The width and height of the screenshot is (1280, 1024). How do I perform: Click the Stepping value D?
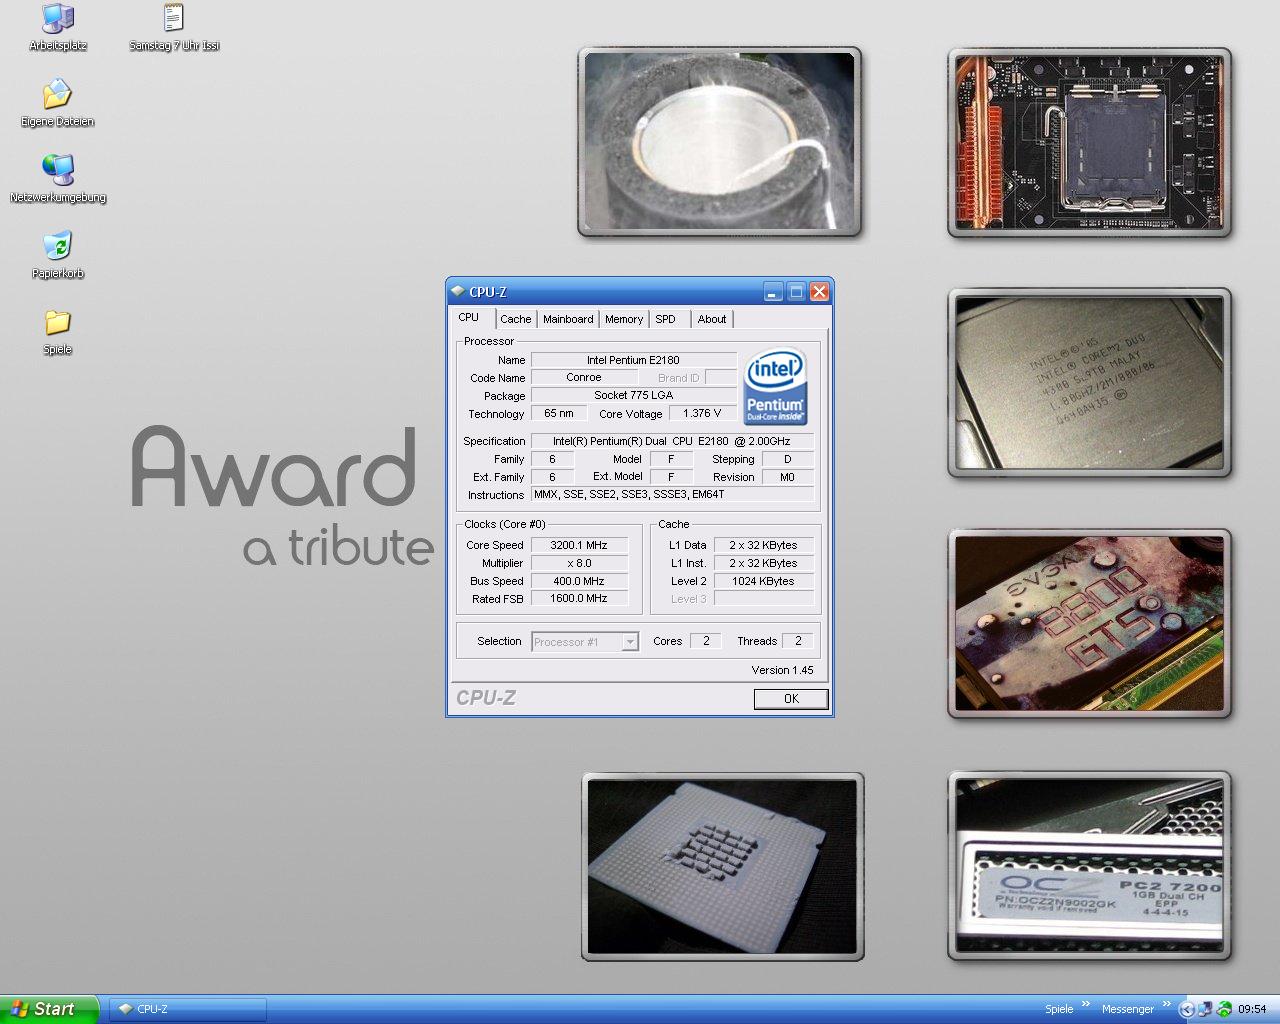pos(787,459)
